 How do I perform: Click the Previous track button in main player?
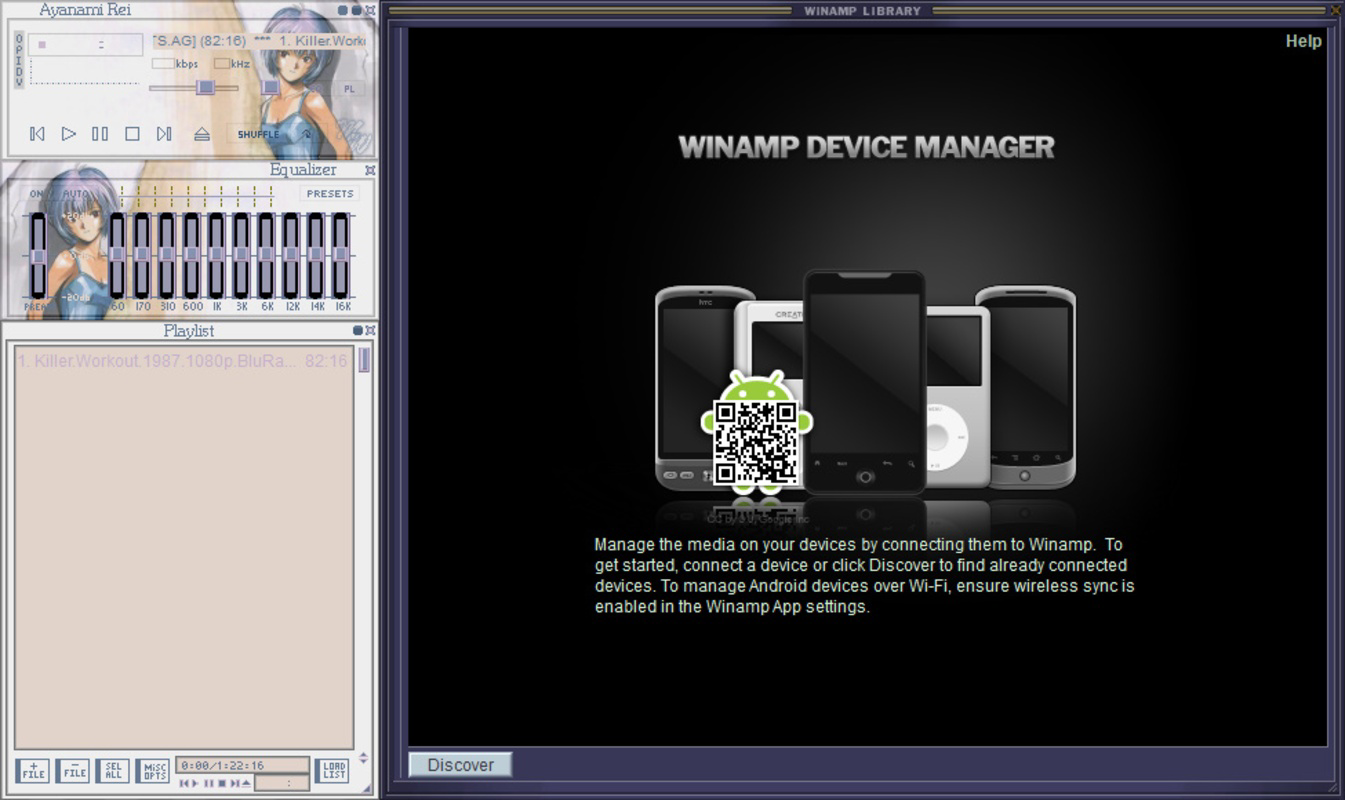(x=37, y=133)
